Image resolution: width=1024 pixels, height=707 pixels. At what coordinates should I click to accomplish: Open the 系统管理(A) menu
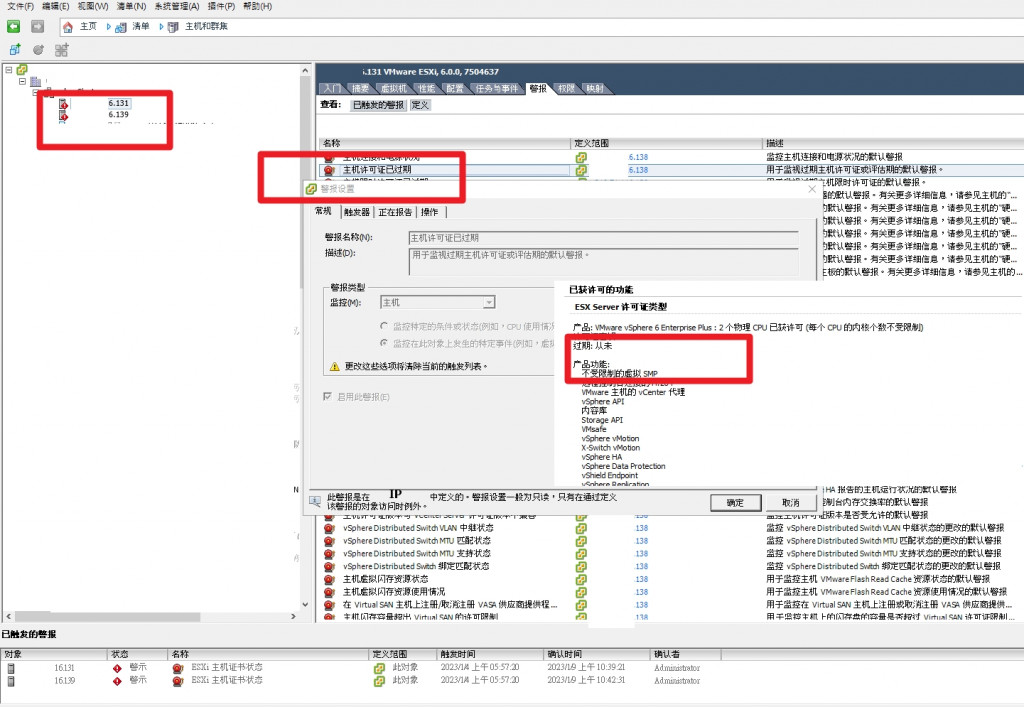(176, 6)
